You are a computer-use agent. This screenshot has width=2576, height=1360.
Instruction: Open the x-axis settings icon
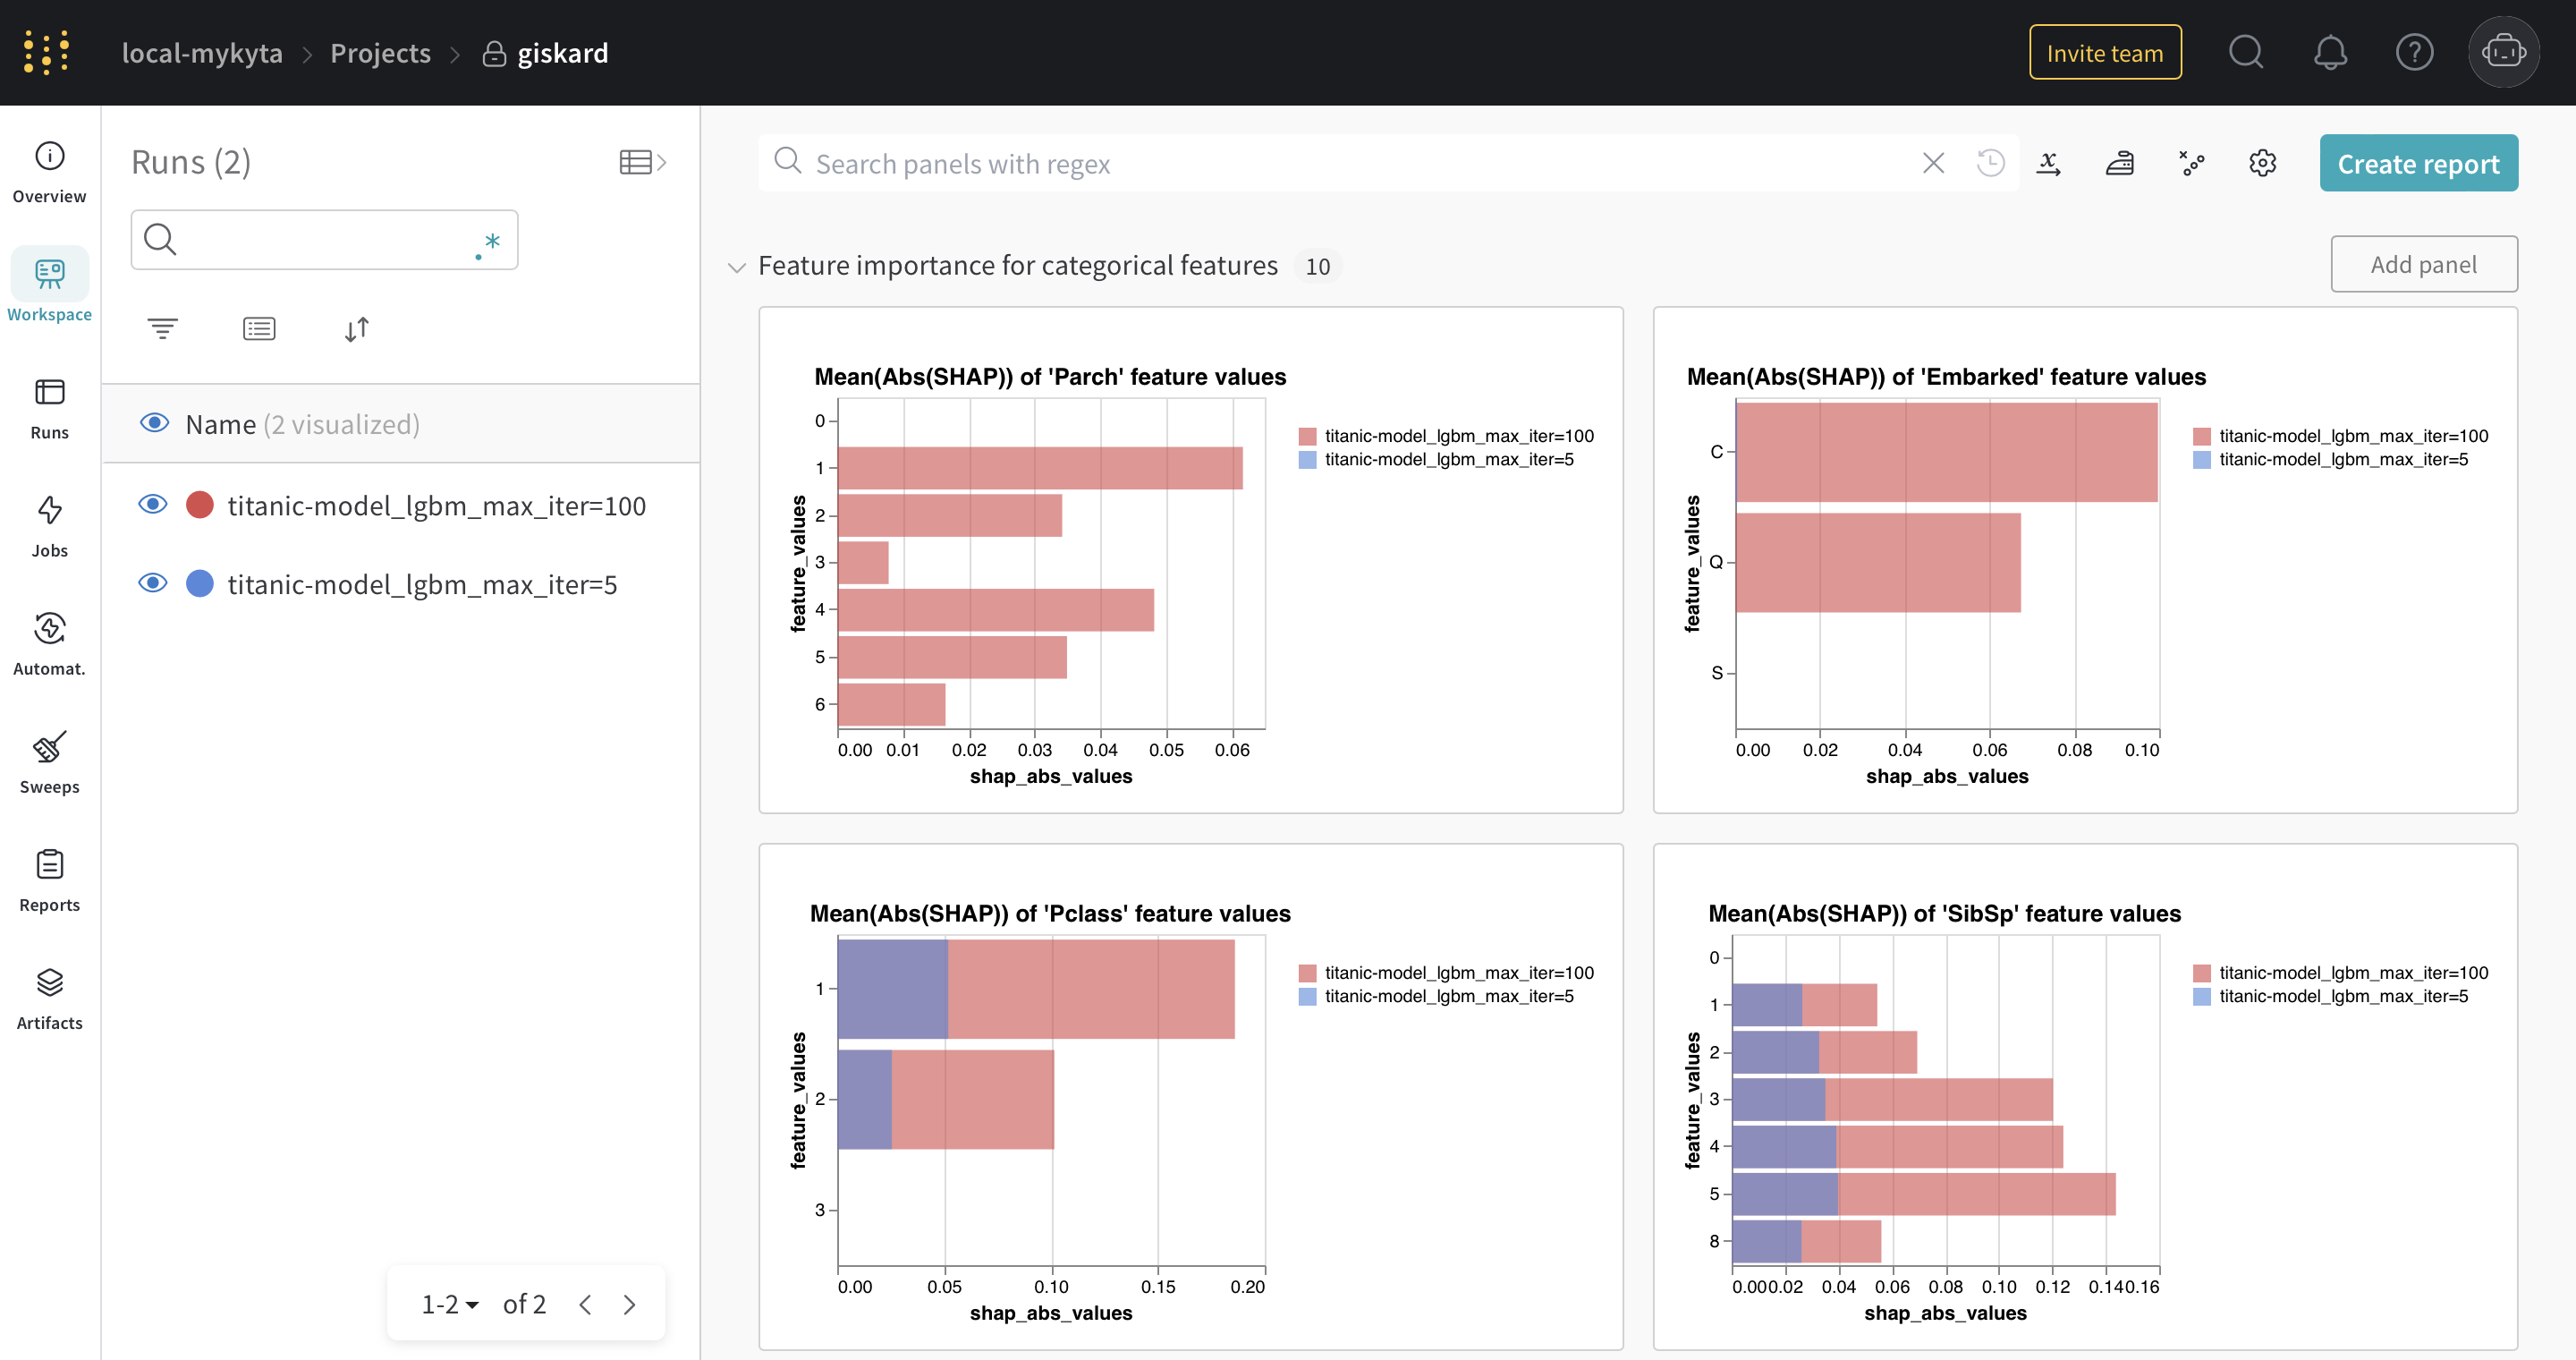[2049, 163]
